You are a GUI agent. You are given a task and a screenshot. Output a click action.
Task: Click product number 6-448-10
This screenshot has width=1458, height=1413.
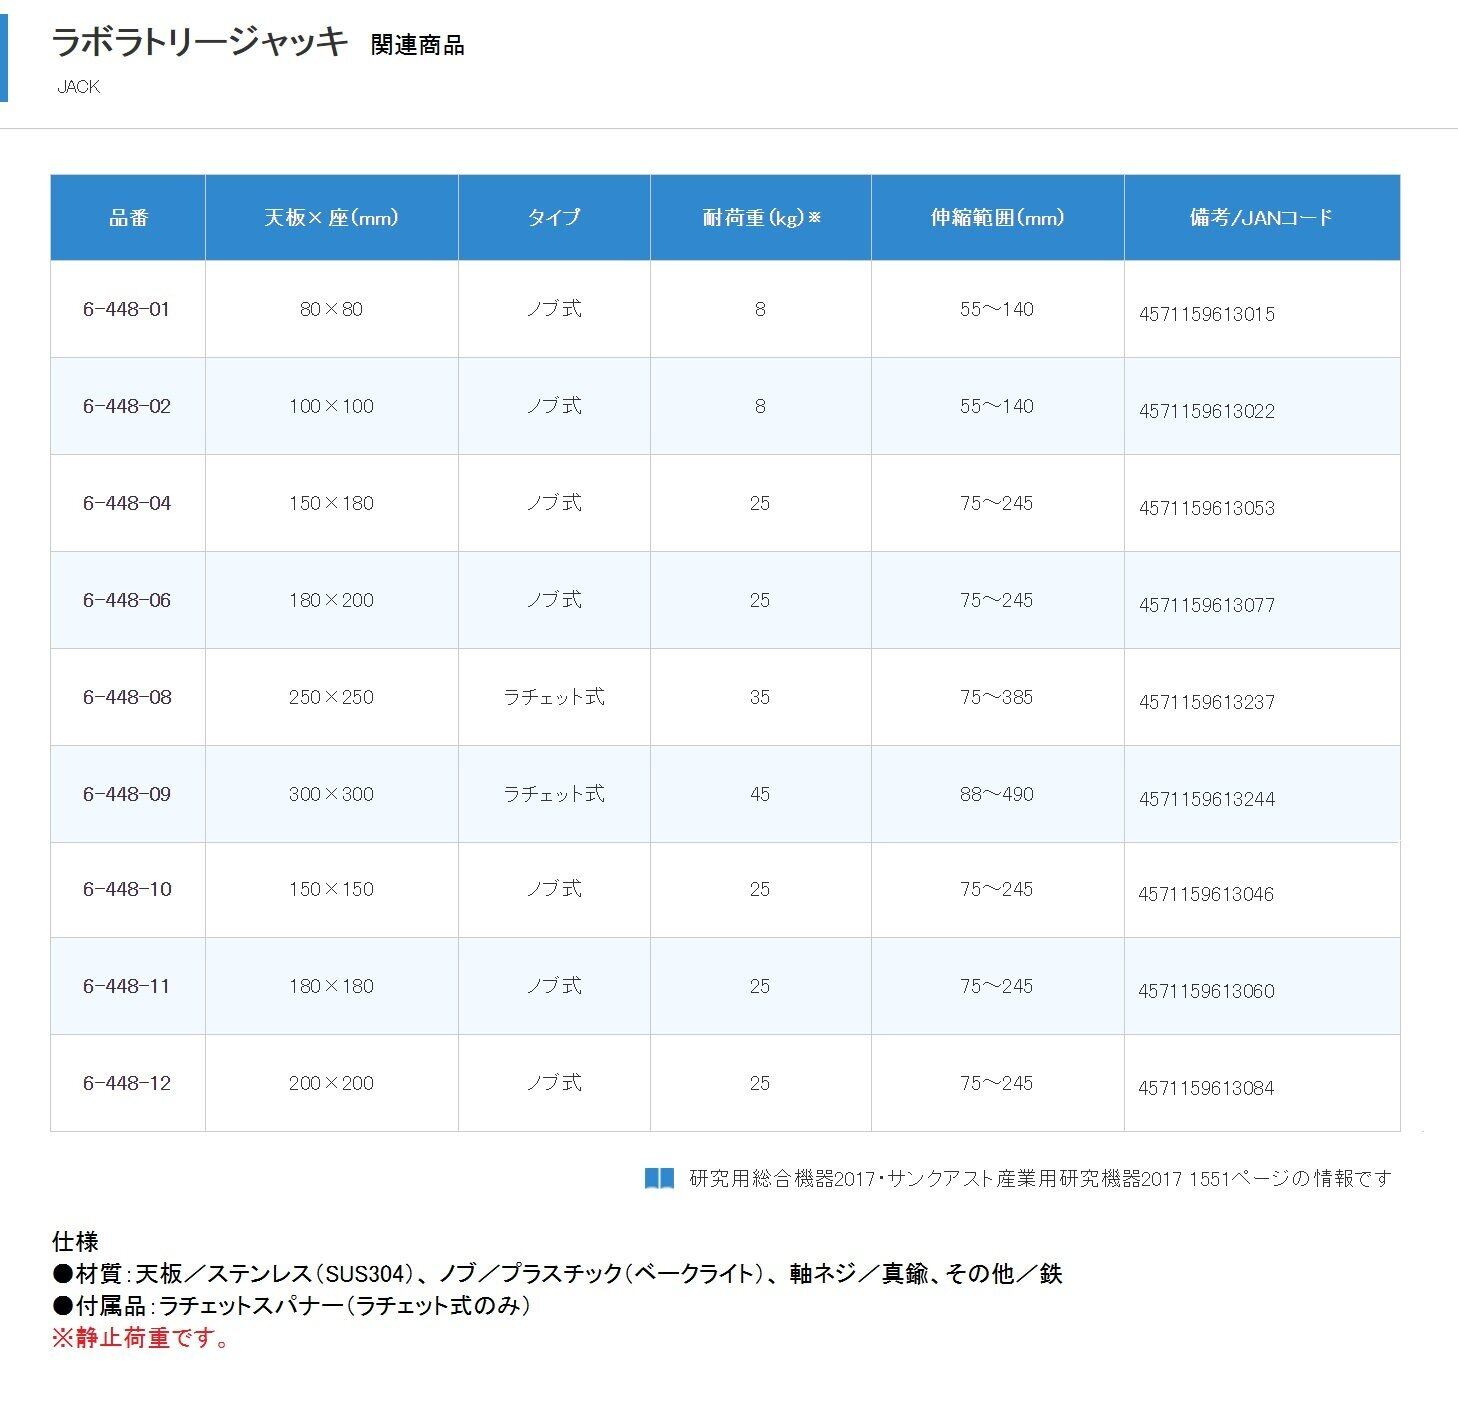coord(127,890)
